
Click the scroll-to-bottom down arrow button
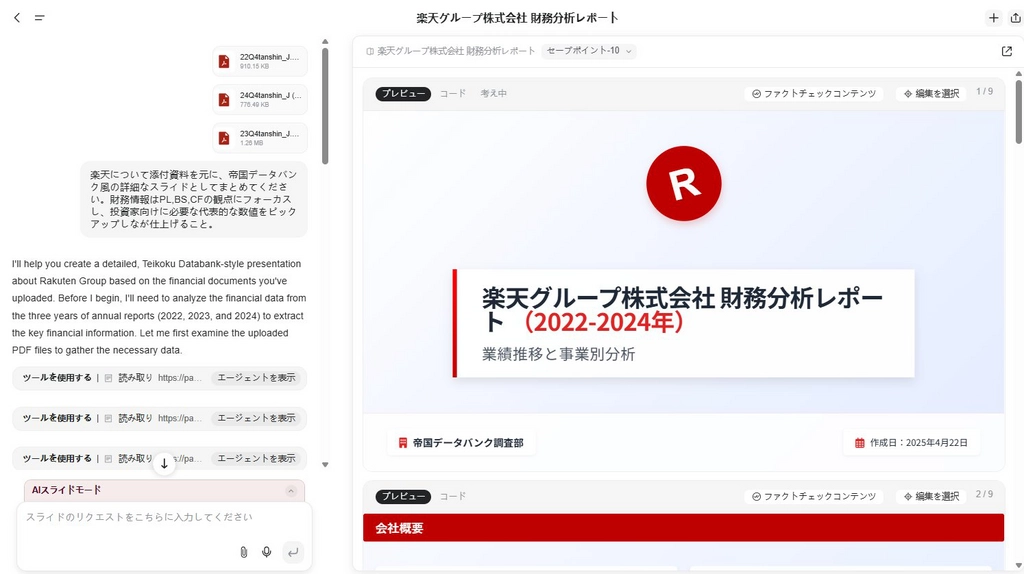click(x=164, y=464)
